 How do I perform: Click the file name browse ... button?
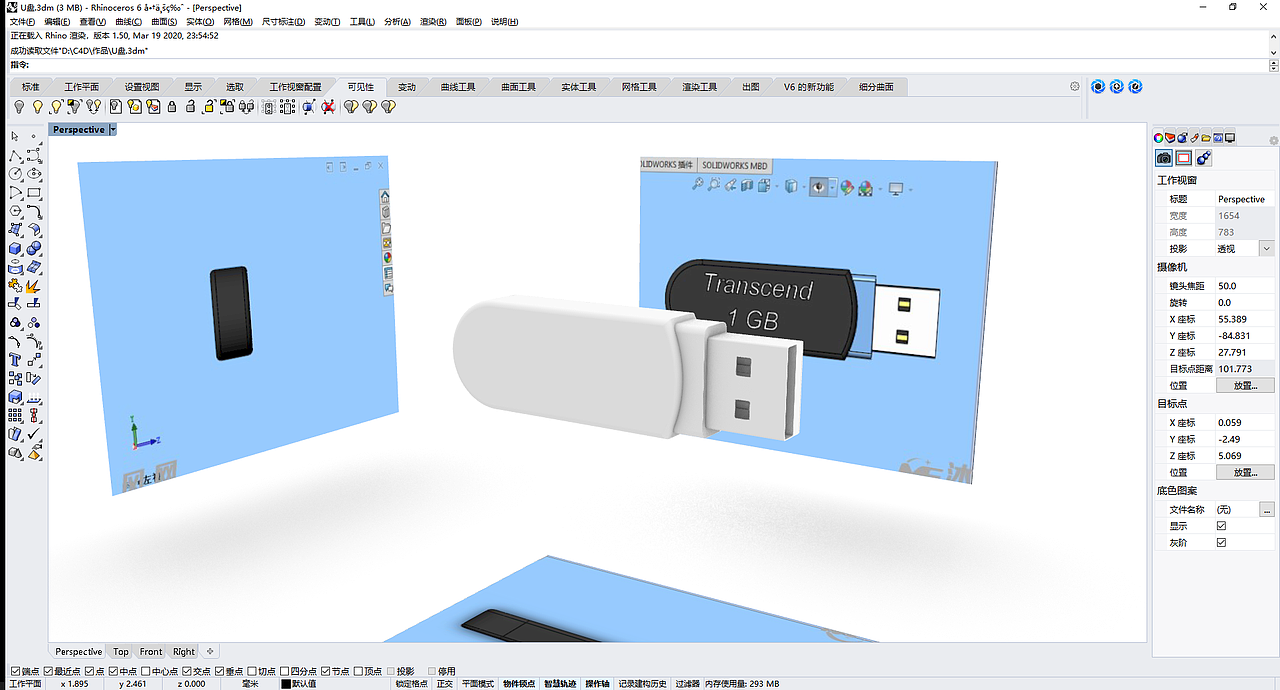tap(1267, 510)
